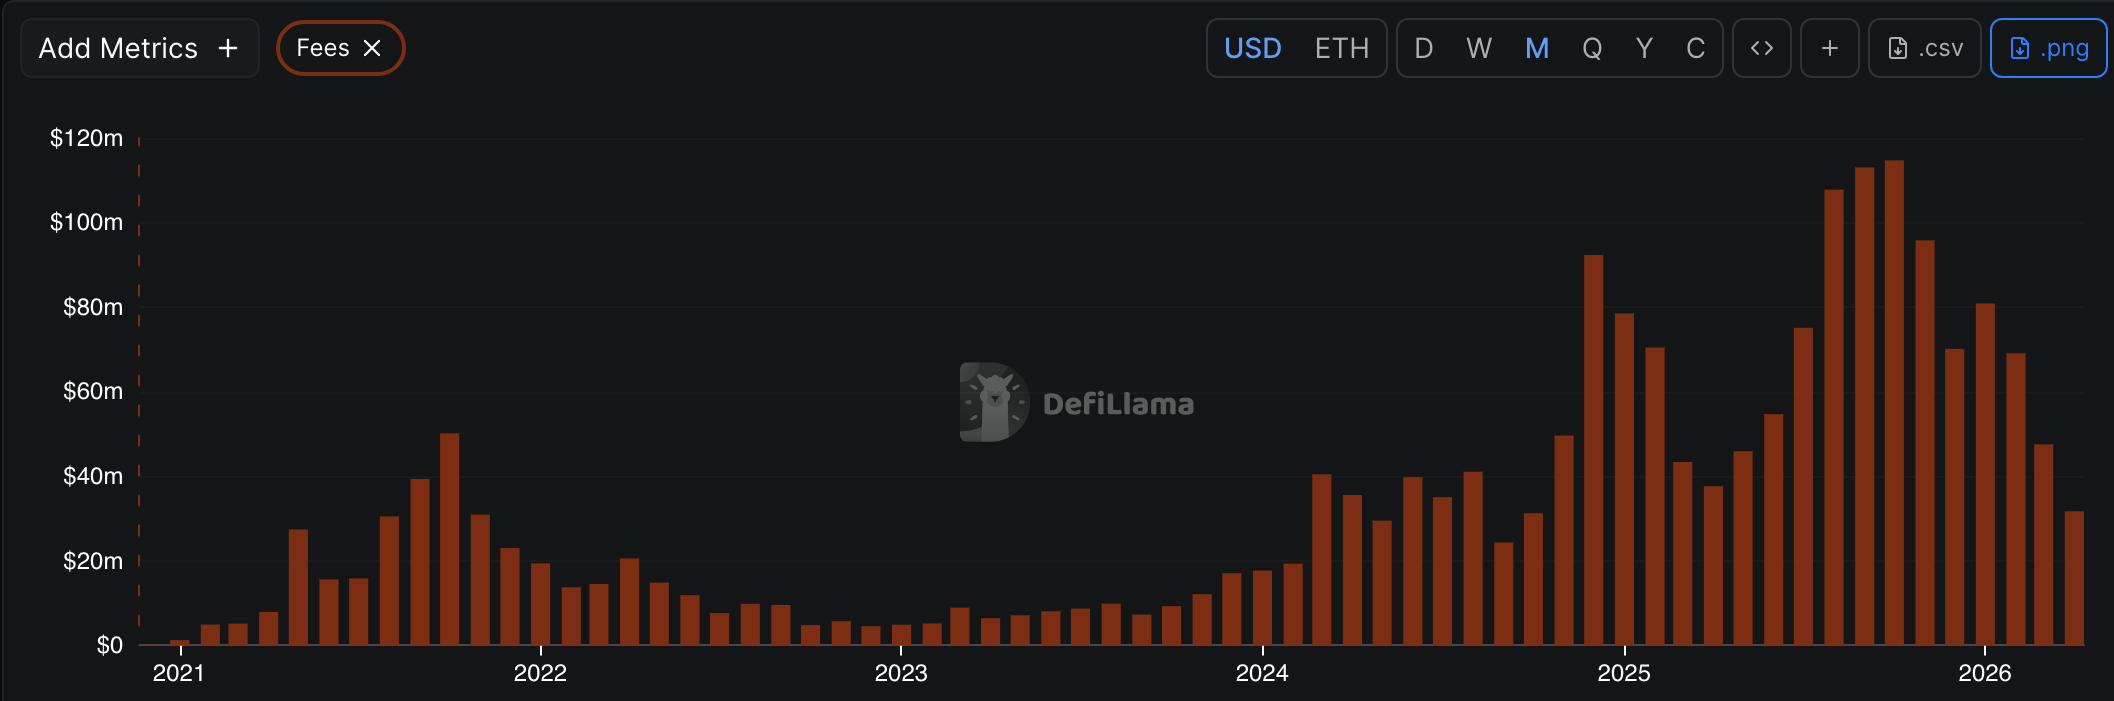The image size is (2114, 701).
Task: Download chart data as .csv
Action: coord(1924,48)
